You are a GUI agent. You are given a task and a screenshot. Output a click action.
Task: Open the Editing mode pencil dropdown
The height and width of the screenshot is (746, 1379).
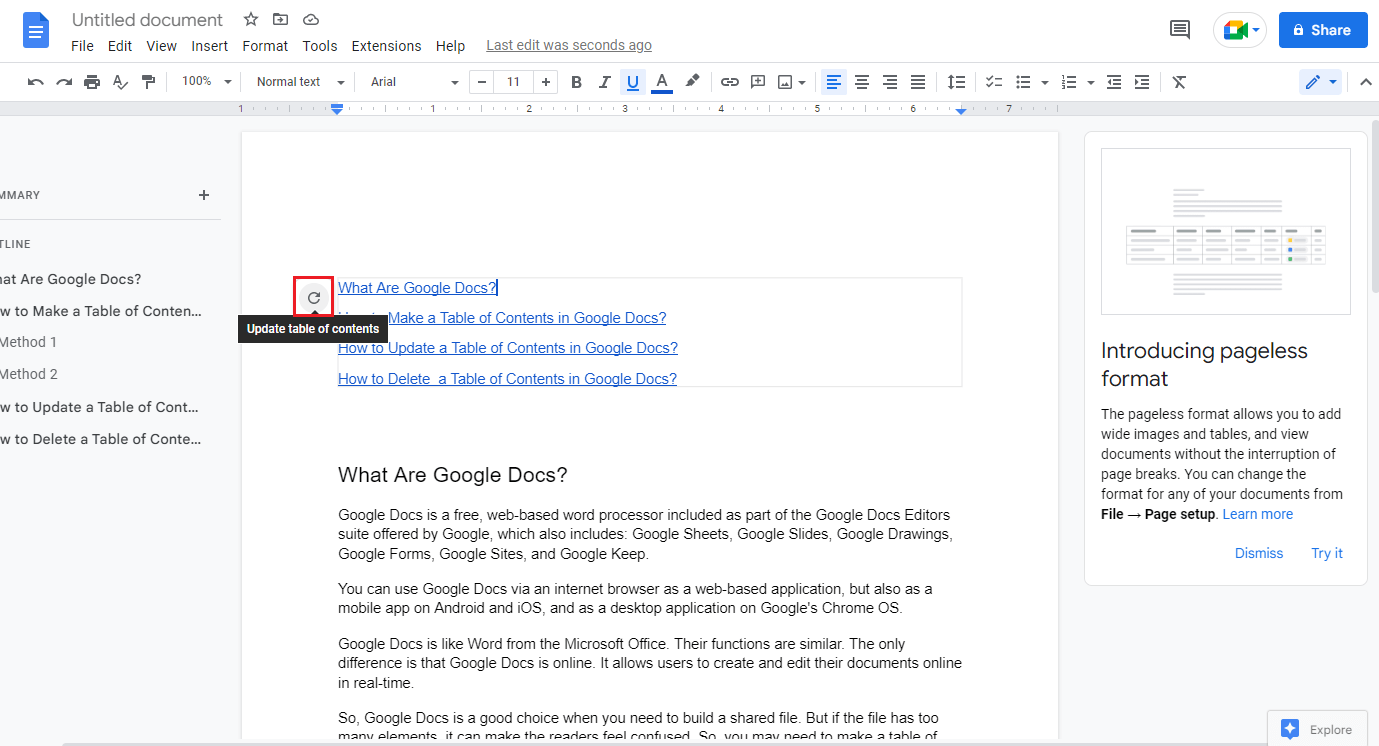point(1321,82)
